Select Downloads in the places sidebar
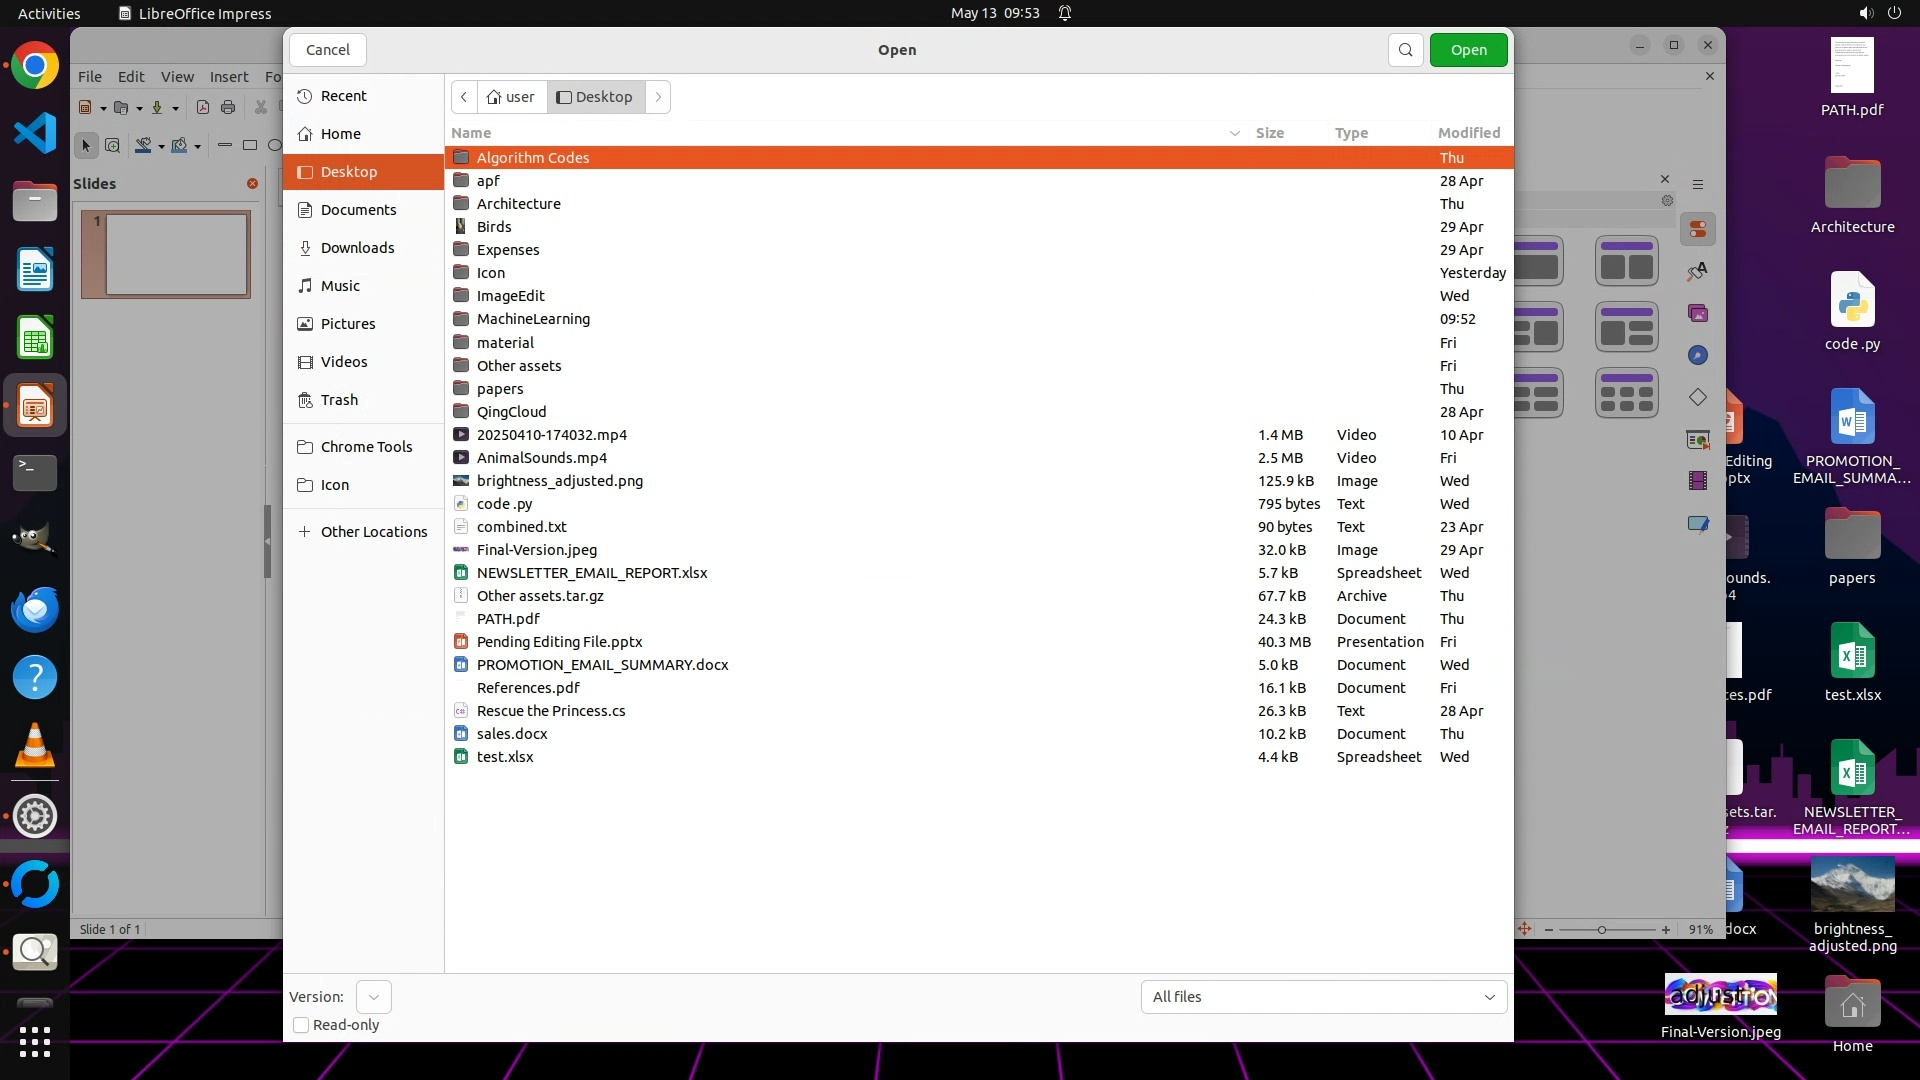Image resolution: width=1920 pixels, height=1080 pixels. (357, 248)
